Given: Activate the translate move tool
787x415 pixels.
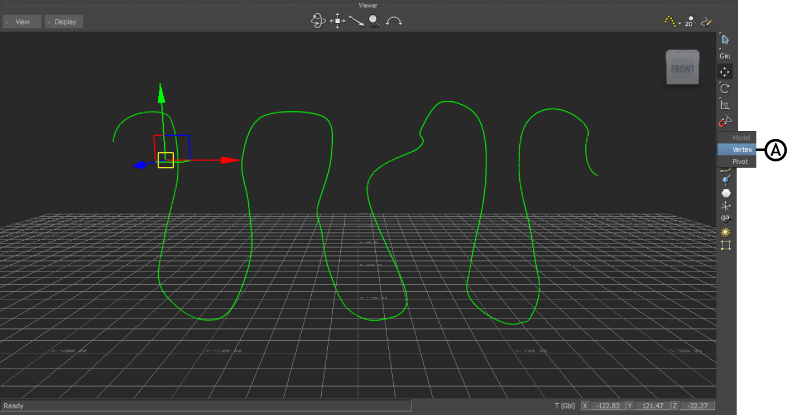Looking at the screenshot, I should pos(725,72).
